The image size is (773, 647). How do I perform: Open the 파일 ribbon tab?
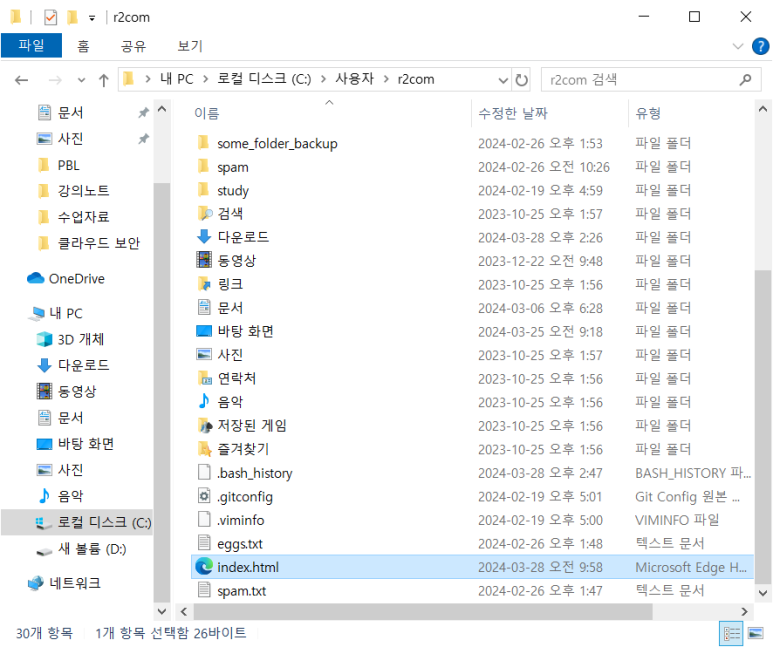coord(32,45)
